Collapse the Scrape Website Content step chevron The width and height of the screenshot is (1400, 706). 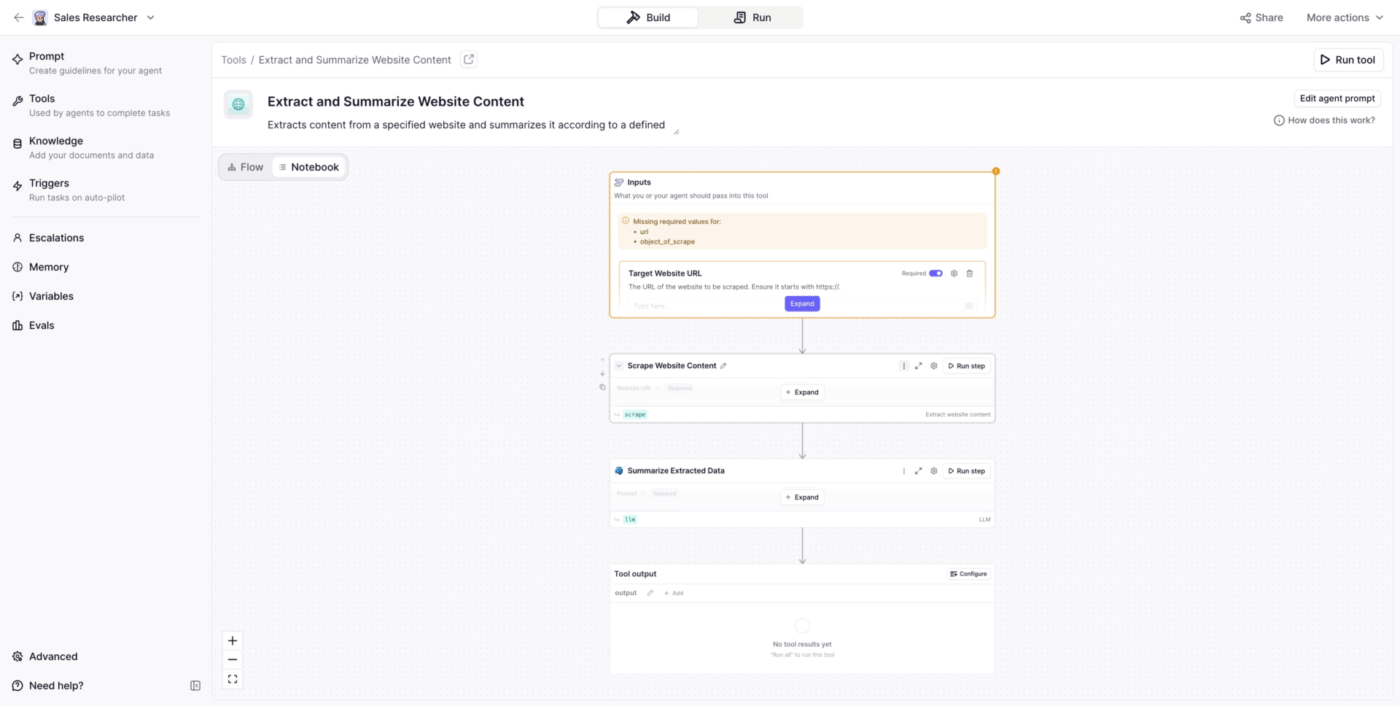point(619,366)
